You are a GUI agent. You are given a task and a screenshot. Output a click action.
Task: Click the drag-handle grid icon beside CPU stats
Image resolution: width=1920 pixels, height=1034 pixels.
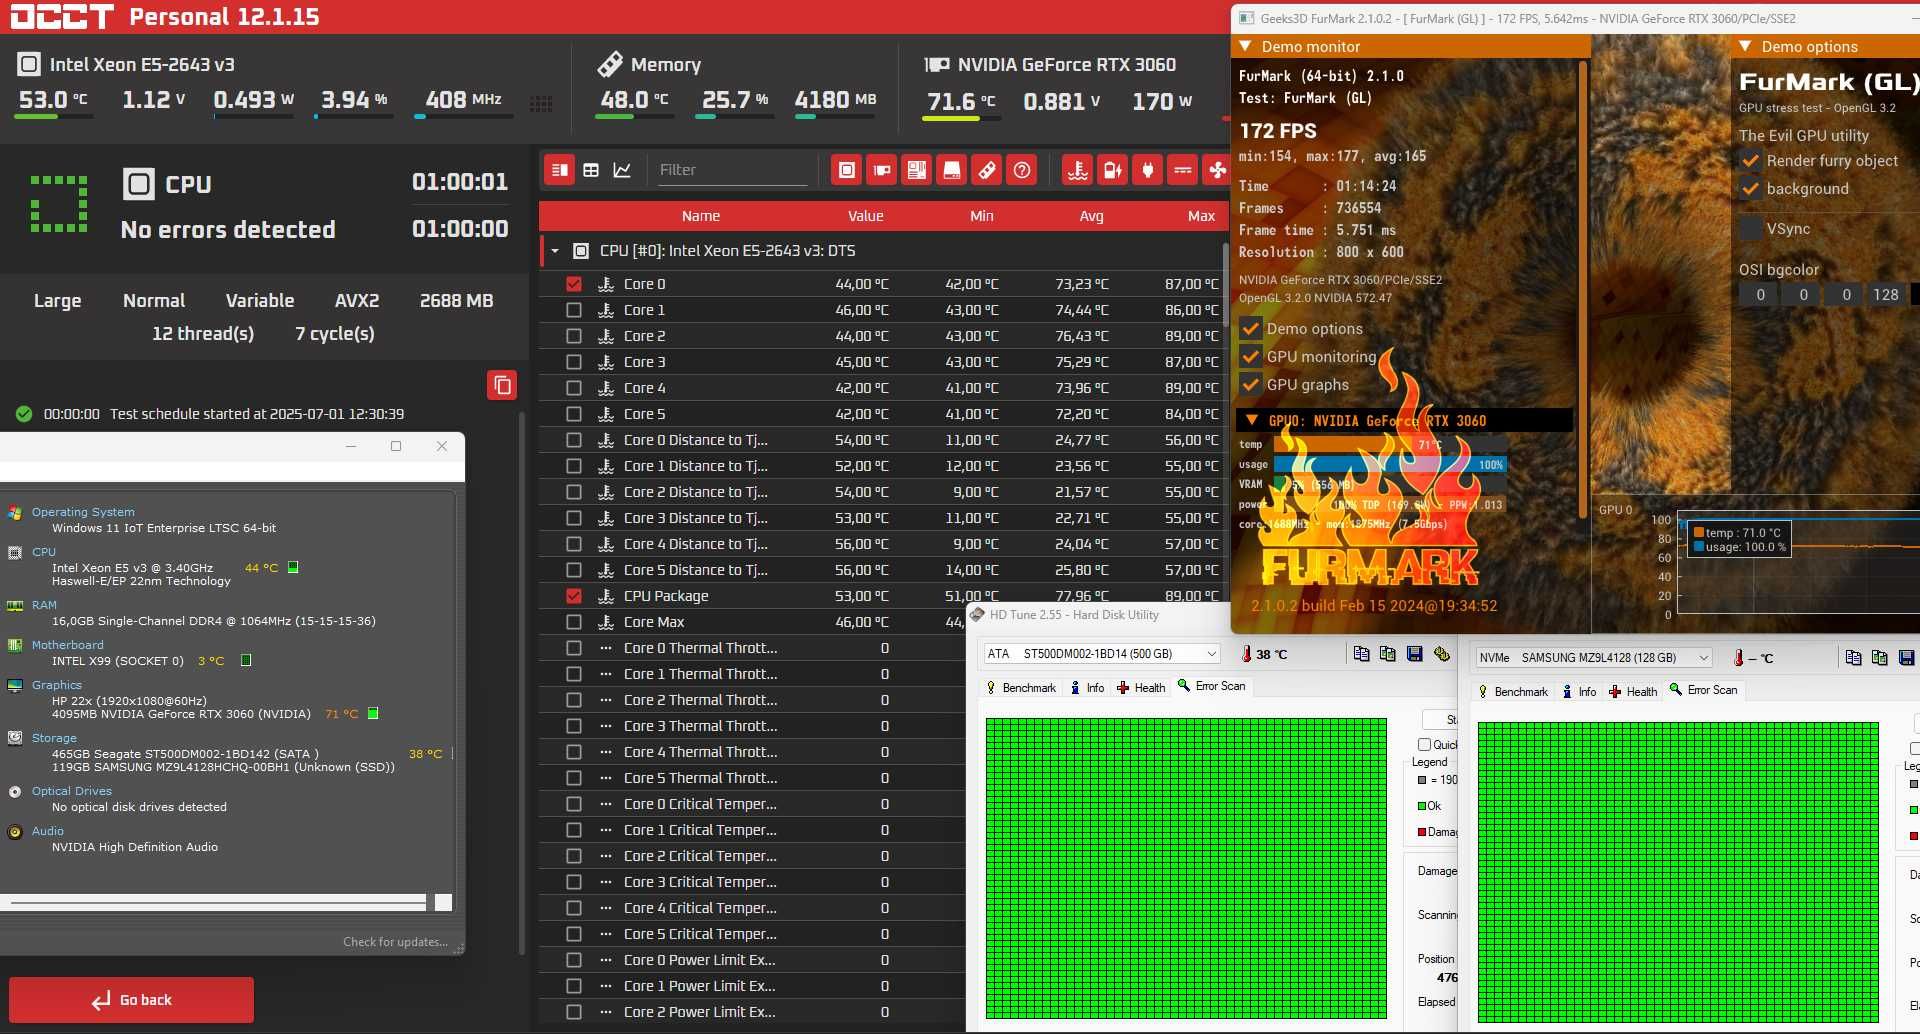[541, 104]
